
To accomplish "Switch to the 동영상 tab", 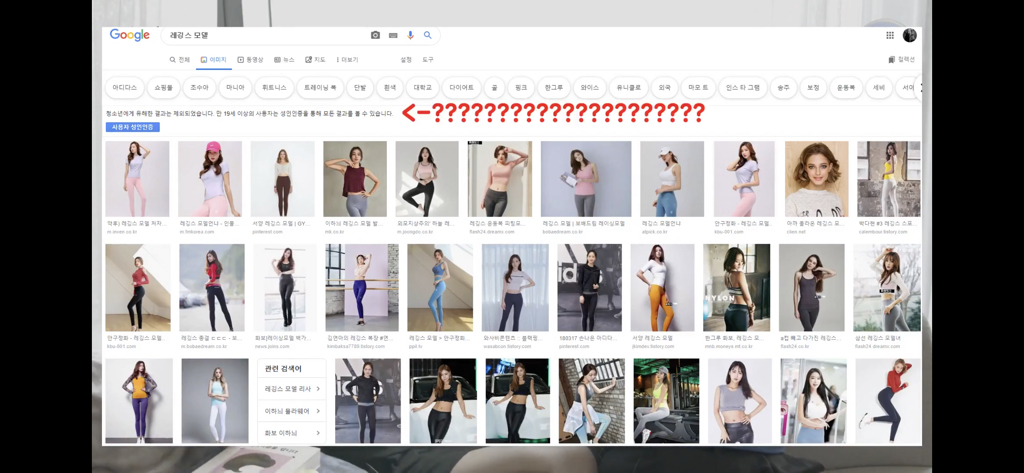I will pos(251,60).
